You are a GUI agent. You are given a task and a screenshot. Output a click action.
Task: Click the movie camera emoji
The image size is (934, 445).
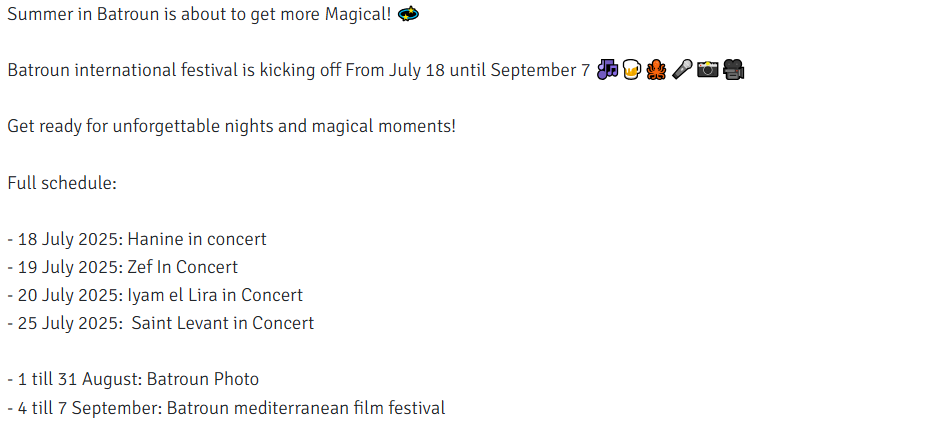click(x=733, y=70)
